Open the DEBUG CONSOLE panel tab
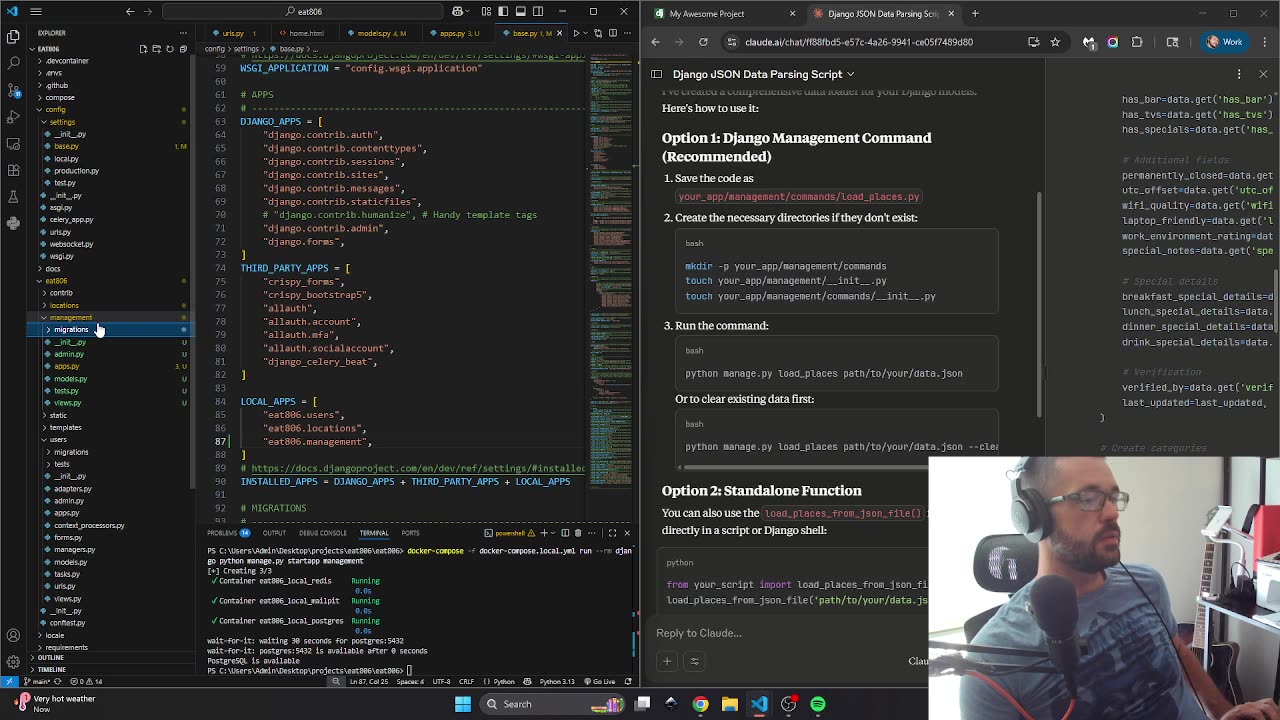The image size is (1280, 720). 322,533
